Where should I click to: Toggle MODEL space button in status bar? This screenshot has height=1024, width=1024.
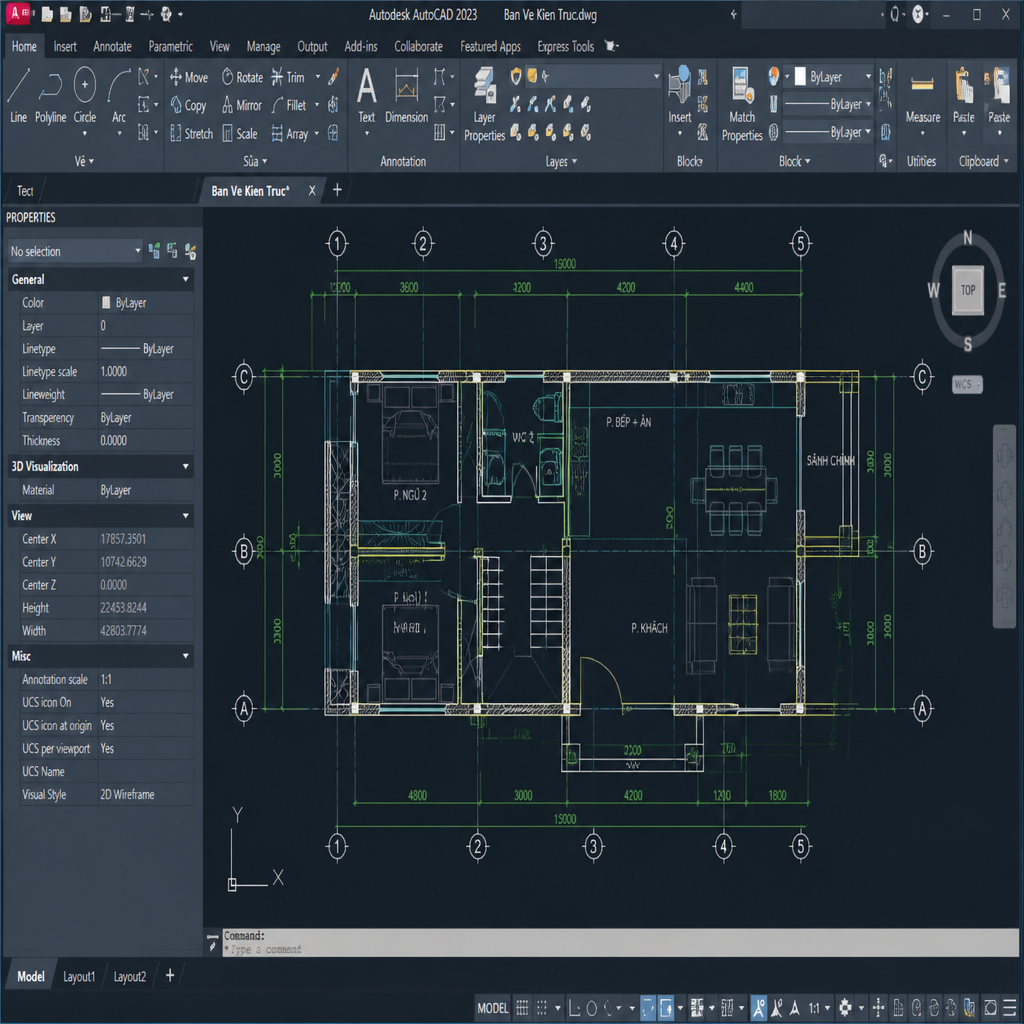pos(492,1008)
